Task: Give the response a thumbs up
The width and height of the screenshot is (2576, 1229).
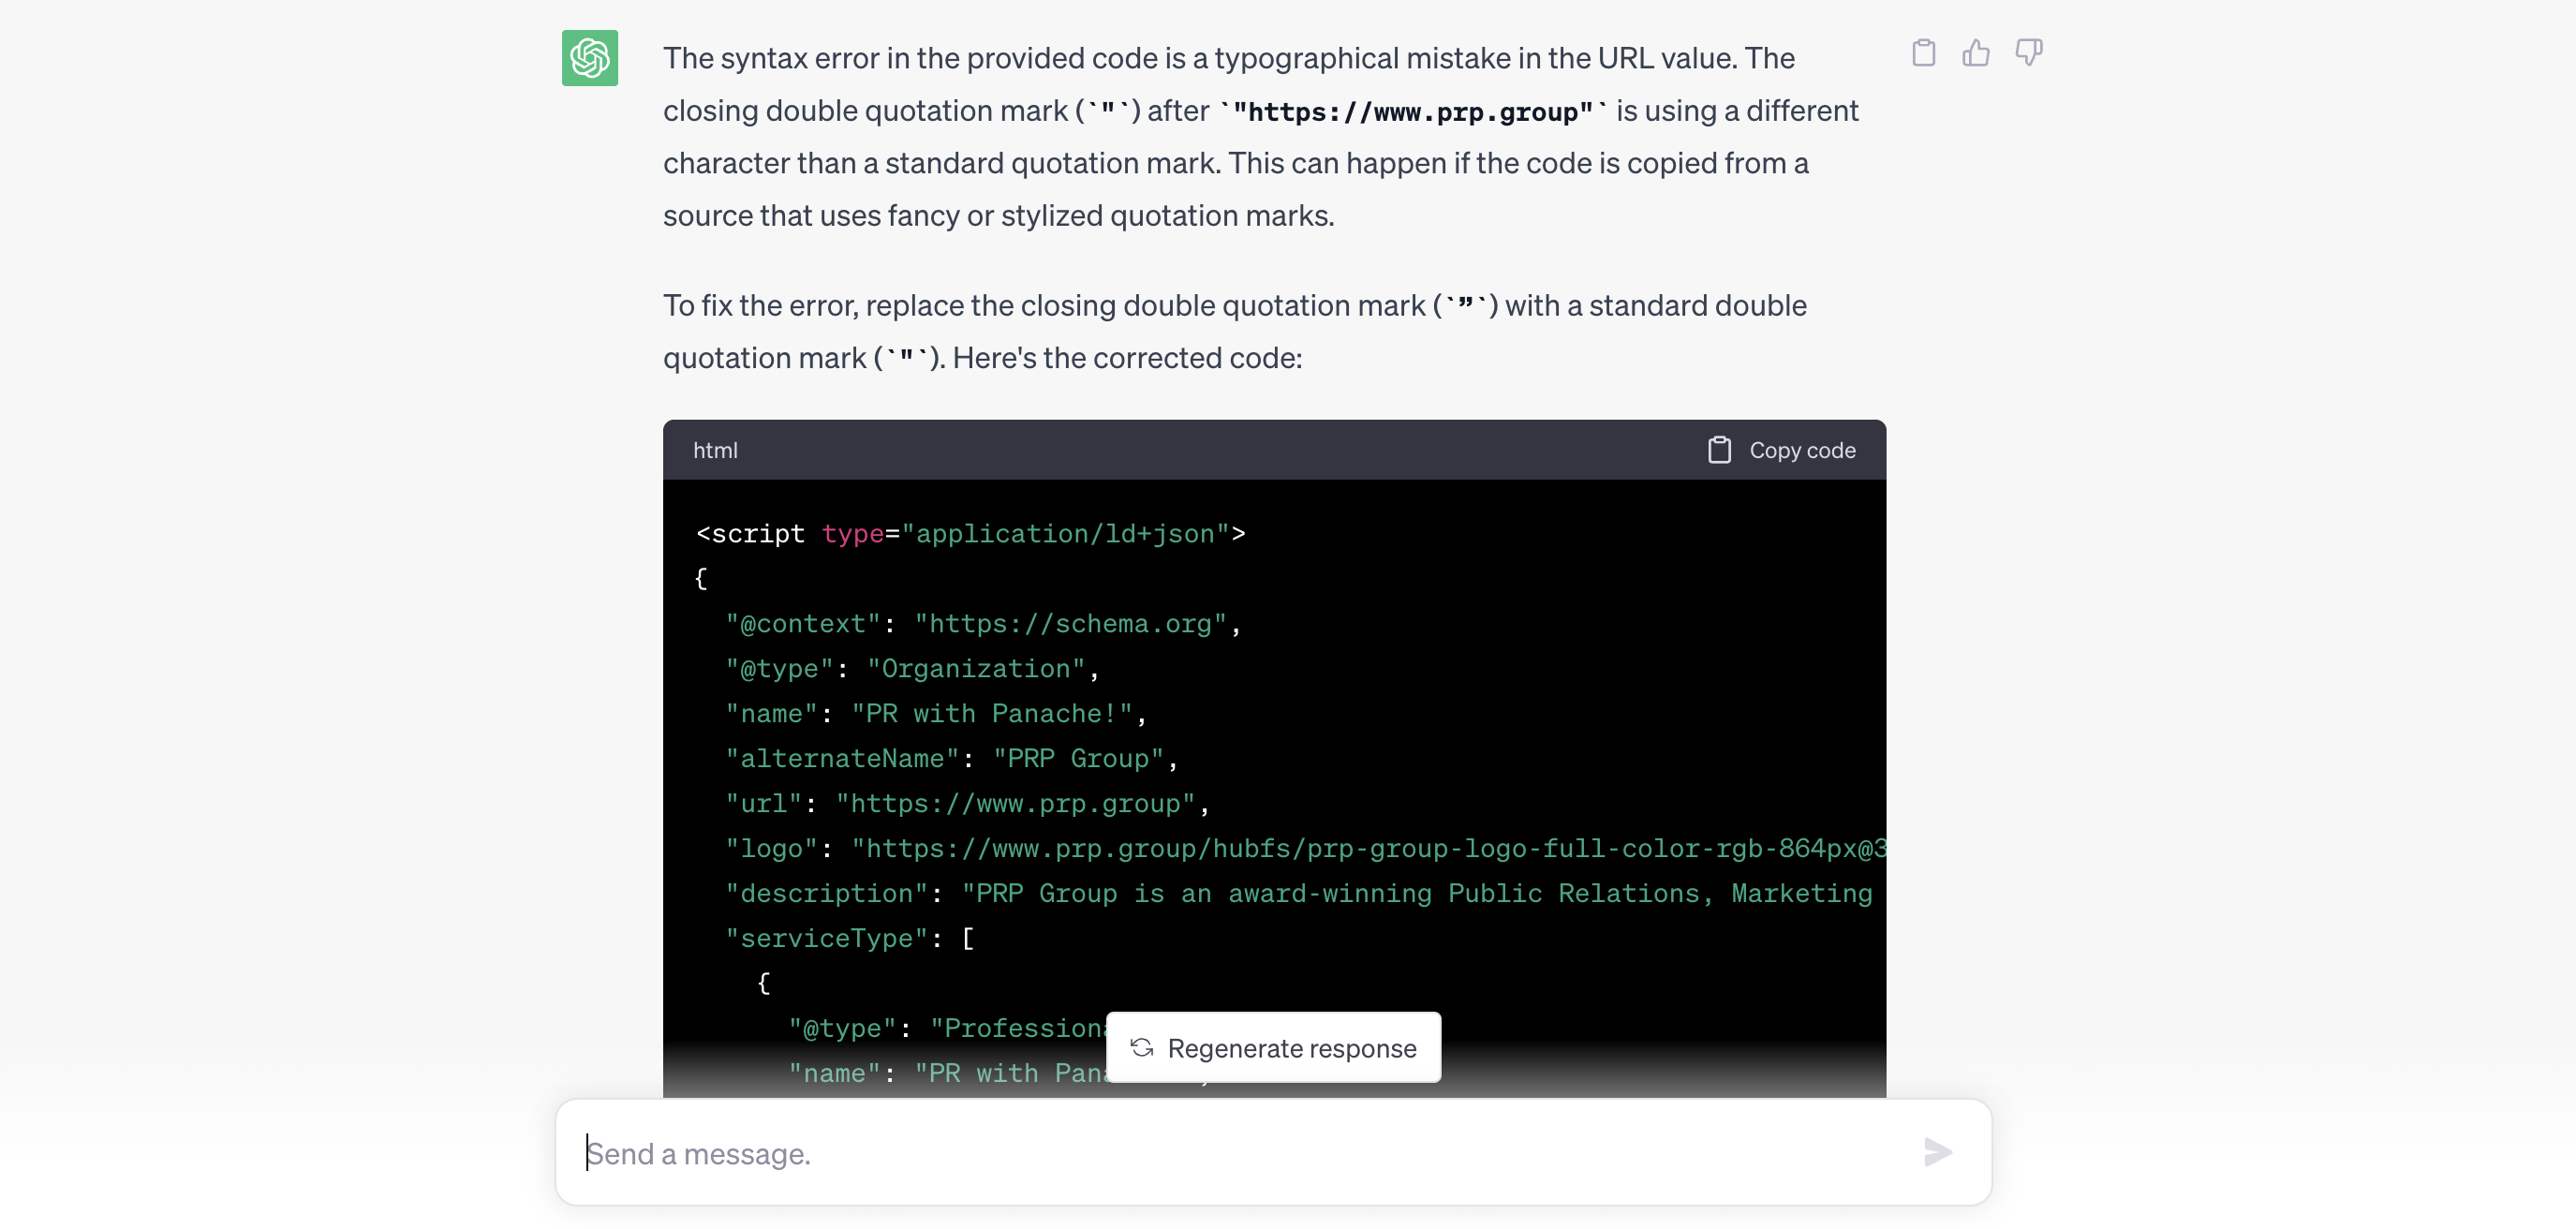Action: click(1976, 53)
